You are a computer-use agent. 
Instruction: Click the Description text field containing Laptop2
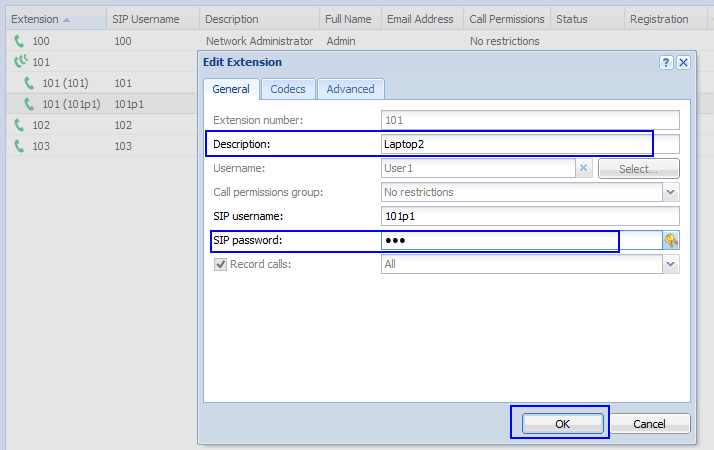click(516, 144)
